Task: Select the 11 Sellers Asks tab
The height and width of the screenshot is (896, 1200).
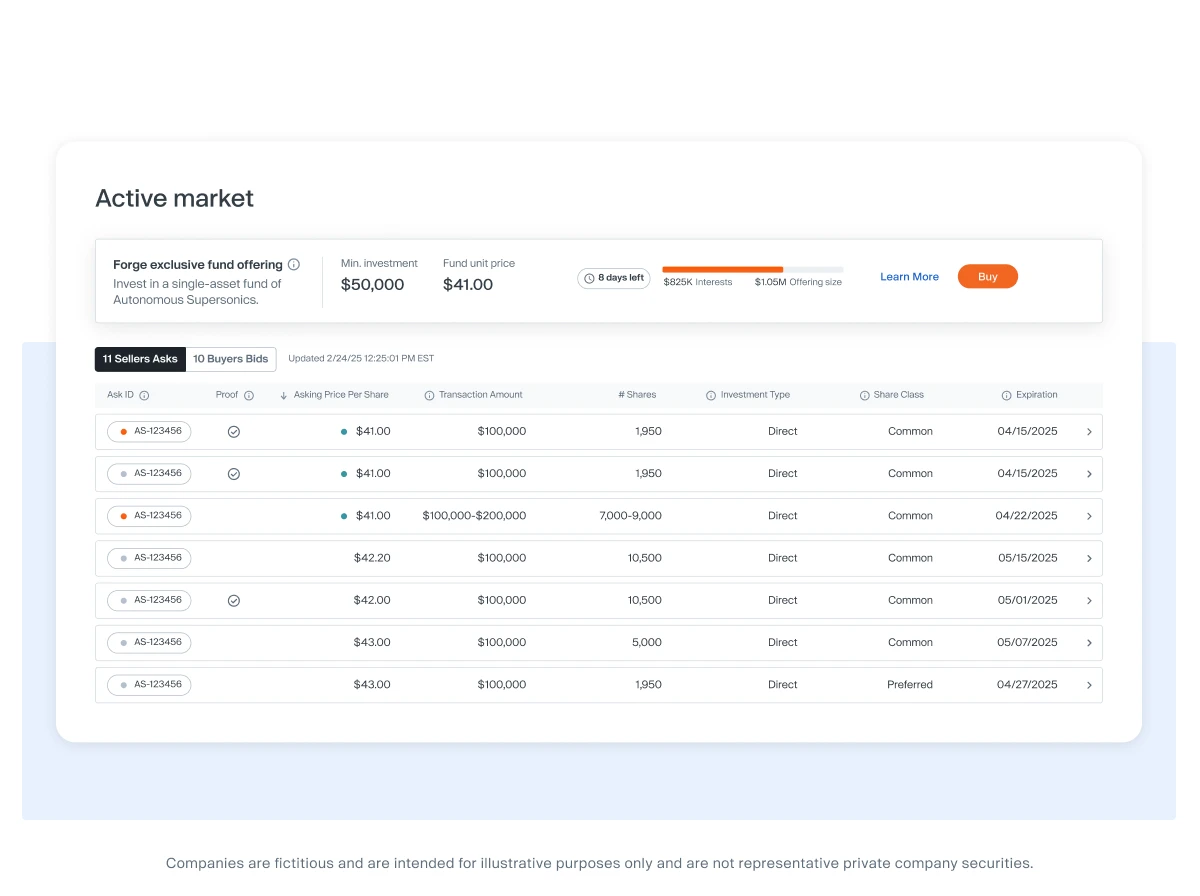Action: 140,359
